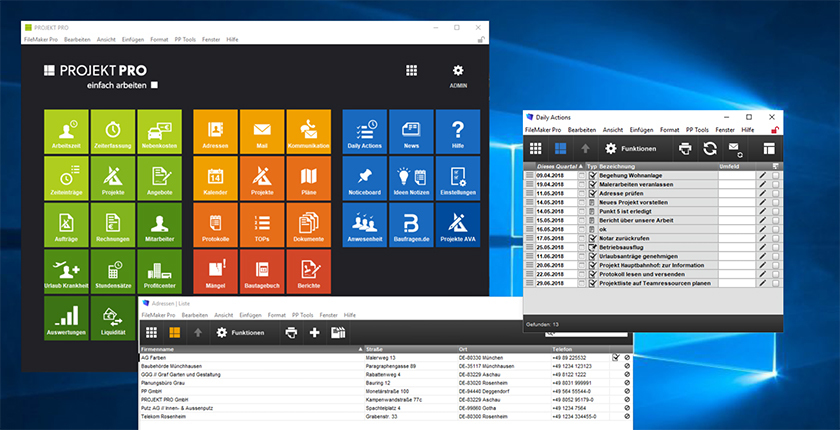Open the Zeiterfassung tile
The height and width of the screenshot is (430, 840).
pos(113,132)
